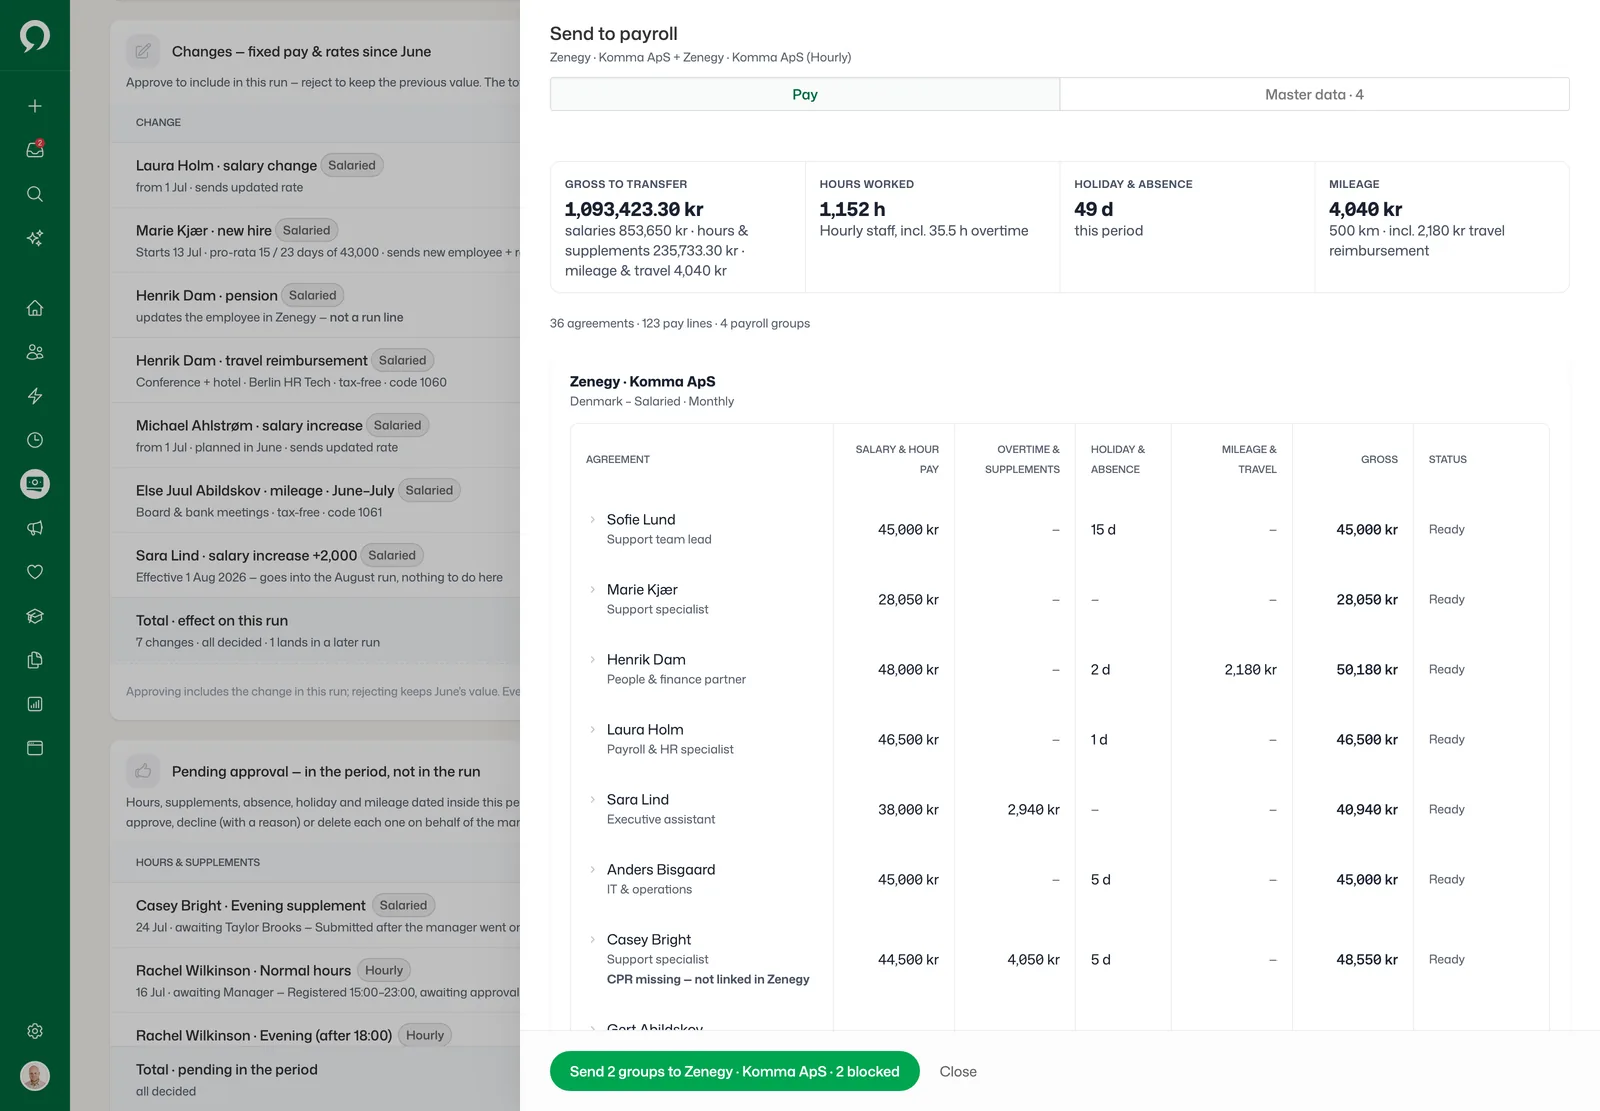The height and width of the screenshot is (1111, 1600).
Task: Open the bar chart reports icon
Action: pyautogui.click(x=35, y=704)
